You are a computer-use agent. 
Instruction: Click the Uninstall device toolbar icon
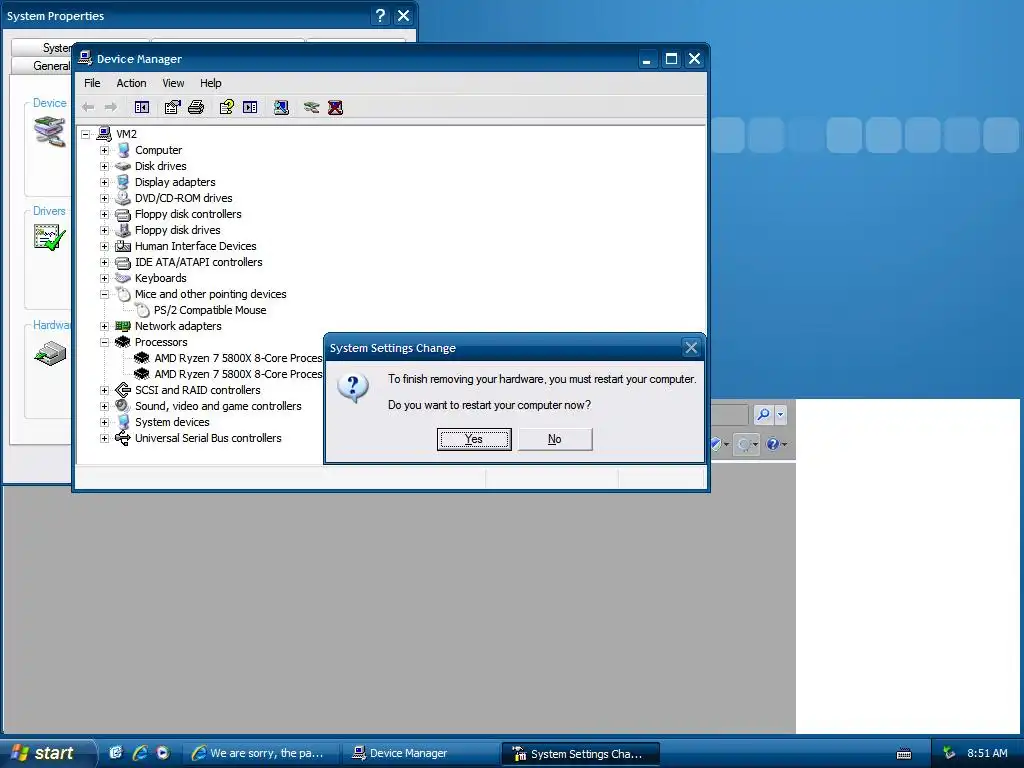(336, 107)
